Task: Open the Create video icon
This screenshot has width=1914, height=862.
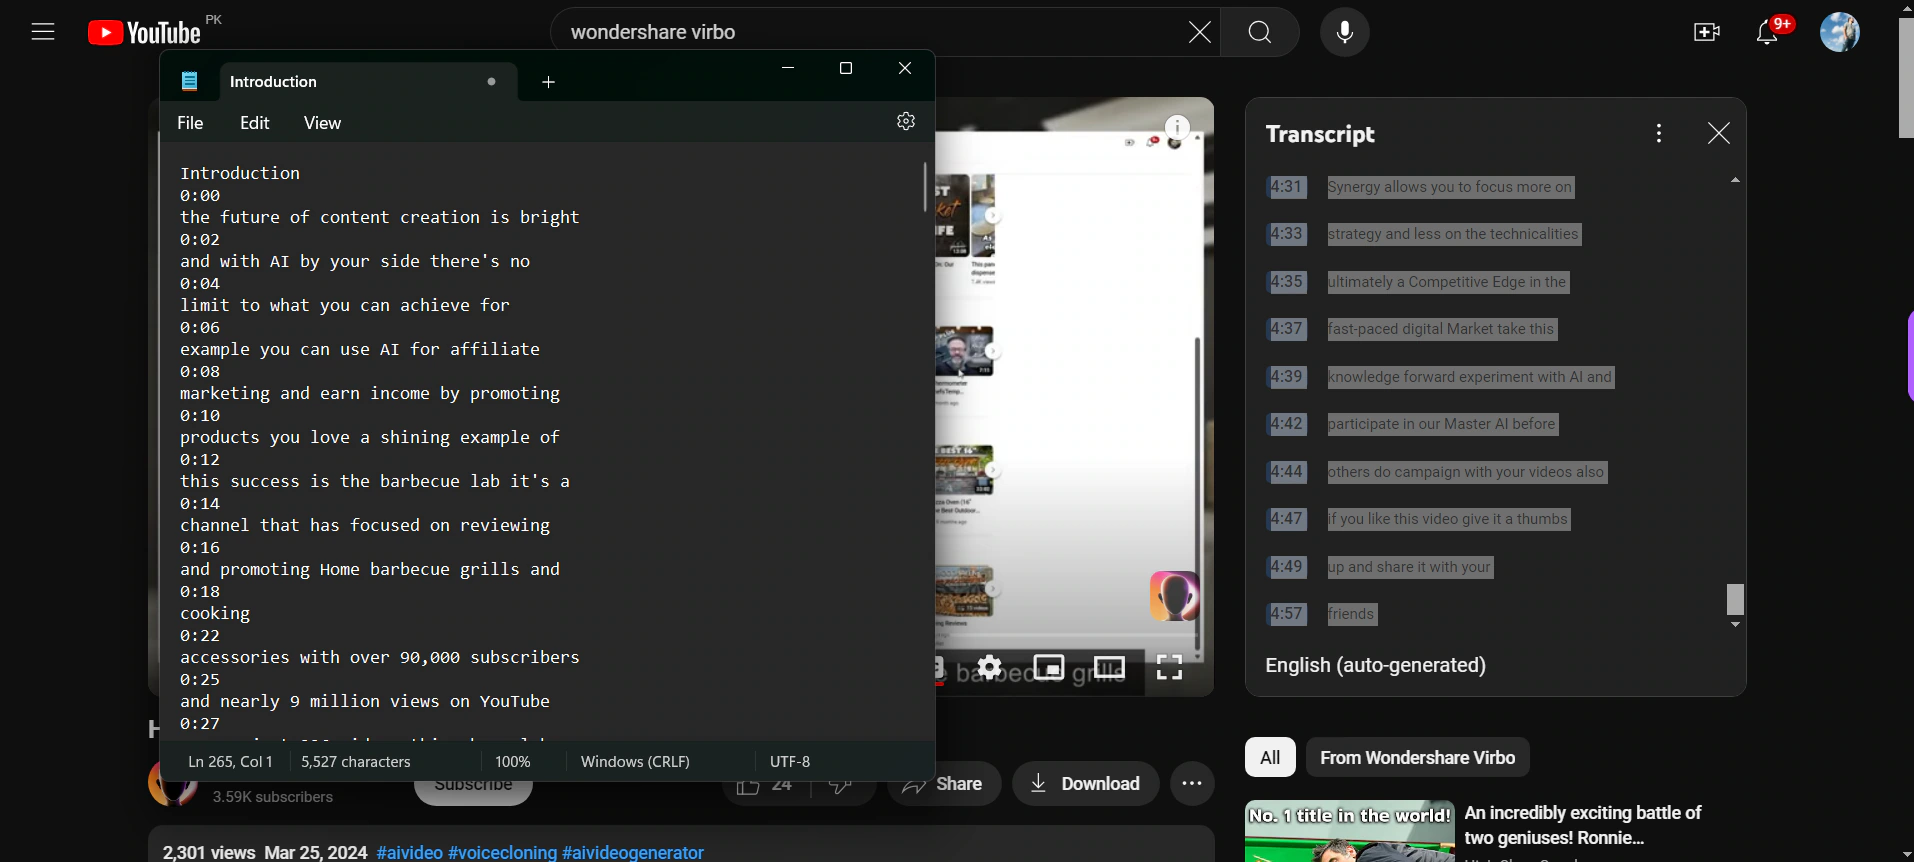Action: tap(1707, 32)
